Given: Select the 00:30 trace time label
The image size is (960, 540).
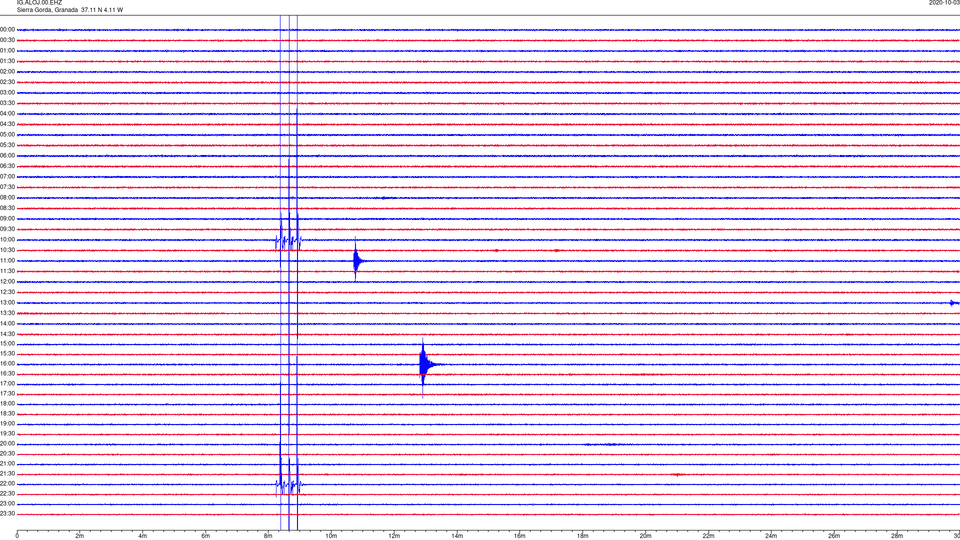Looking at the screenshot, I should click(7, 40).
